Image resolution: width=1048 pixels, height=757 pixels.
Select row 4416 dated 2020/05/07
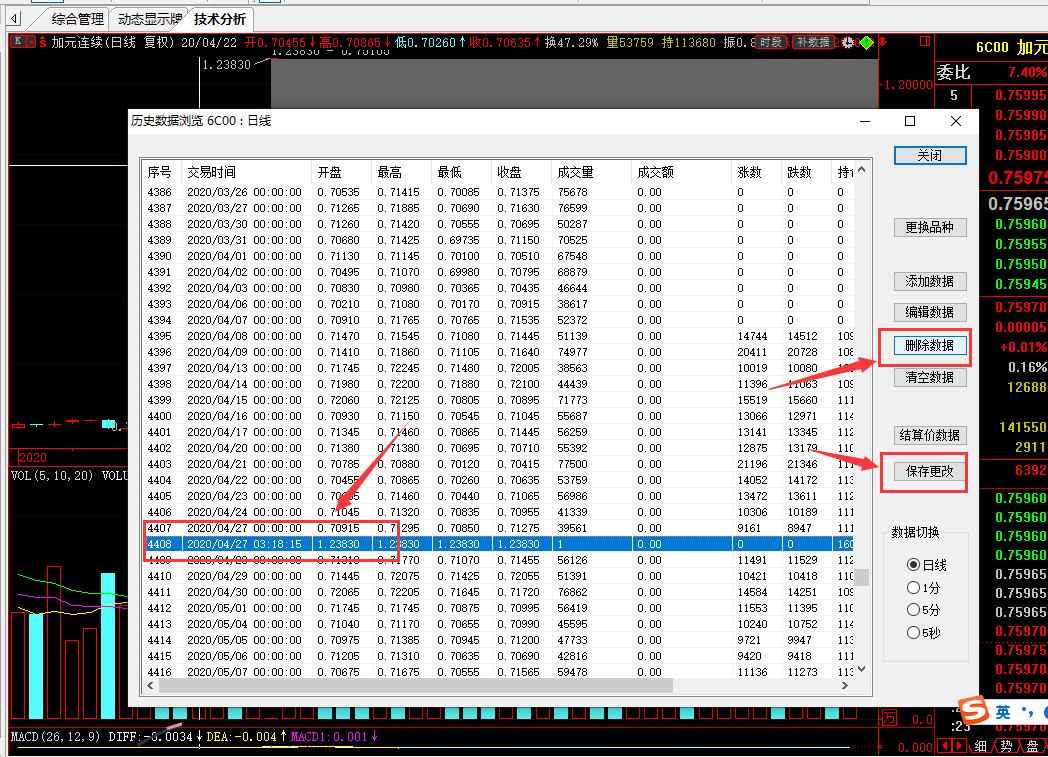[x=499, y=671]
